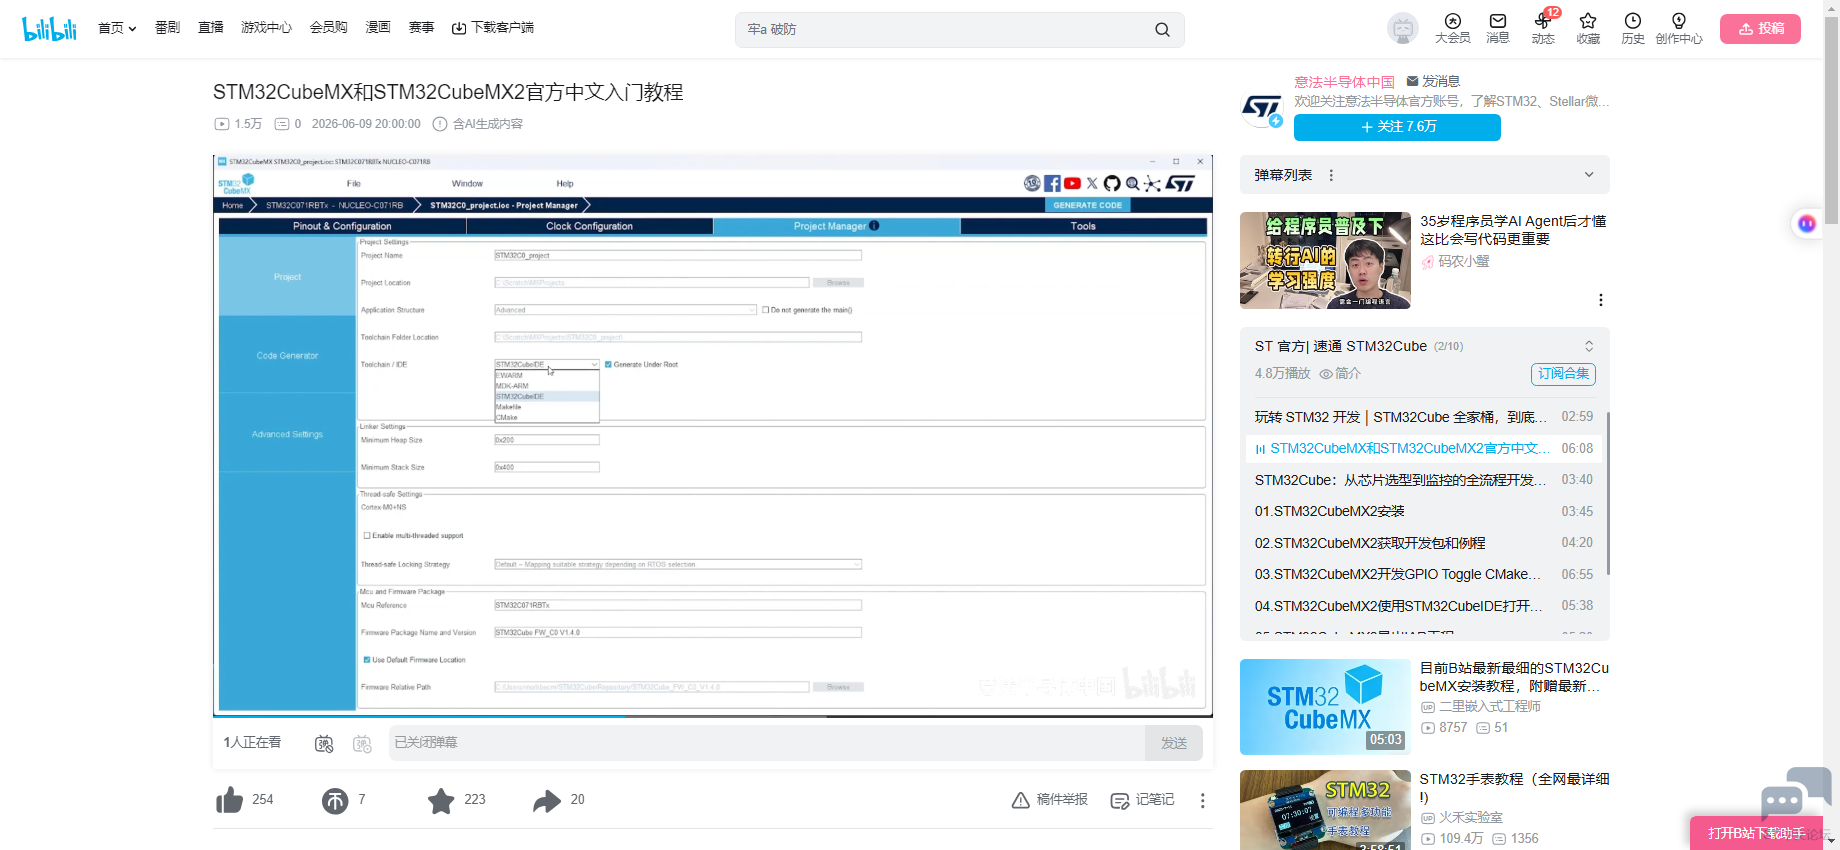Open the more options dots beside 记笔记
Viewport: 1840px width, 850px height.
click(1202, 800)
